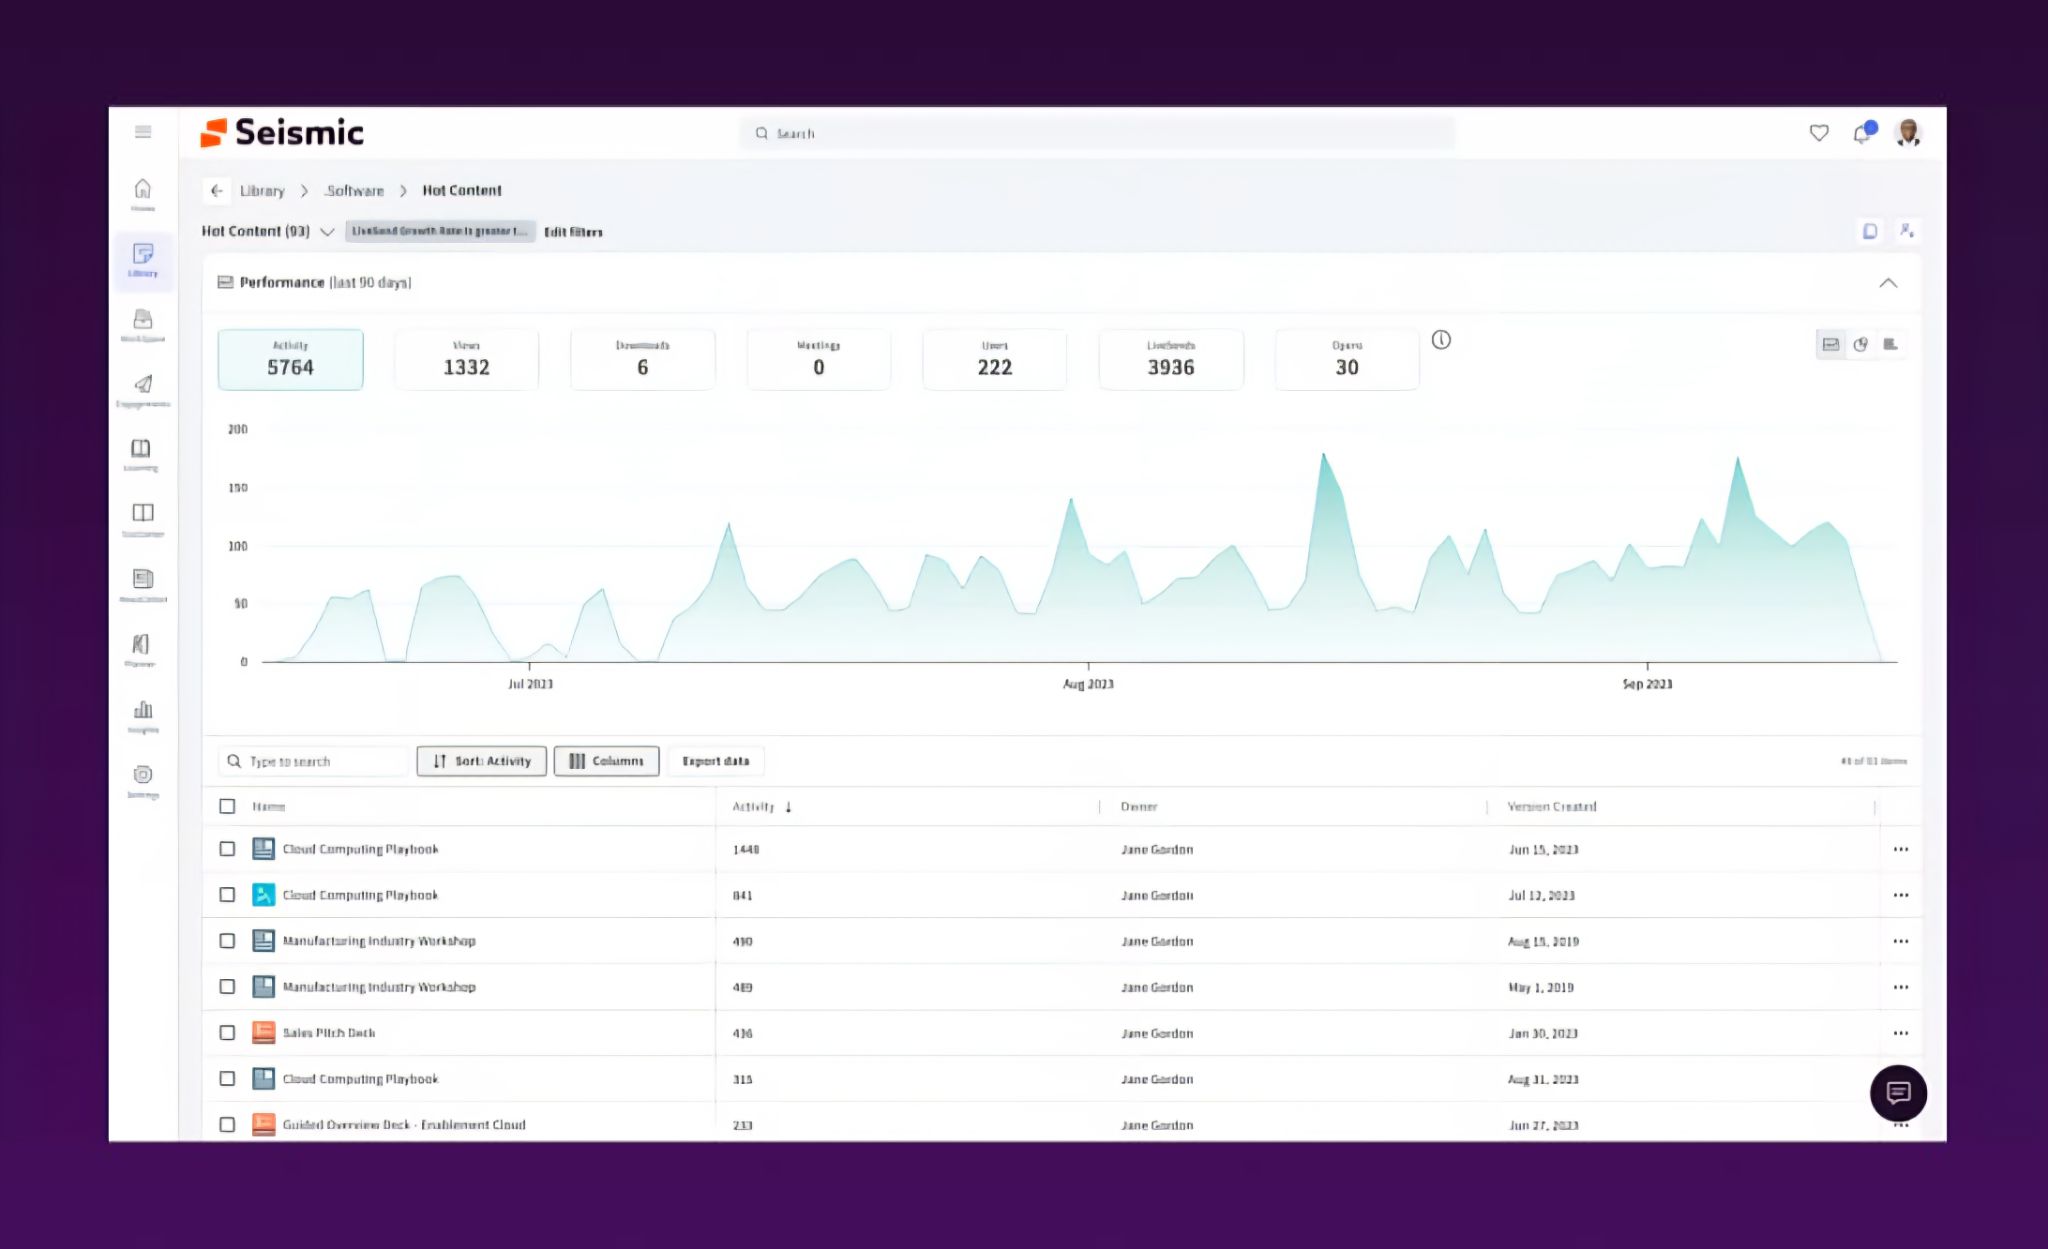Click the Edit filters link
The image size is (2048, 1249).
coord(573,232)
